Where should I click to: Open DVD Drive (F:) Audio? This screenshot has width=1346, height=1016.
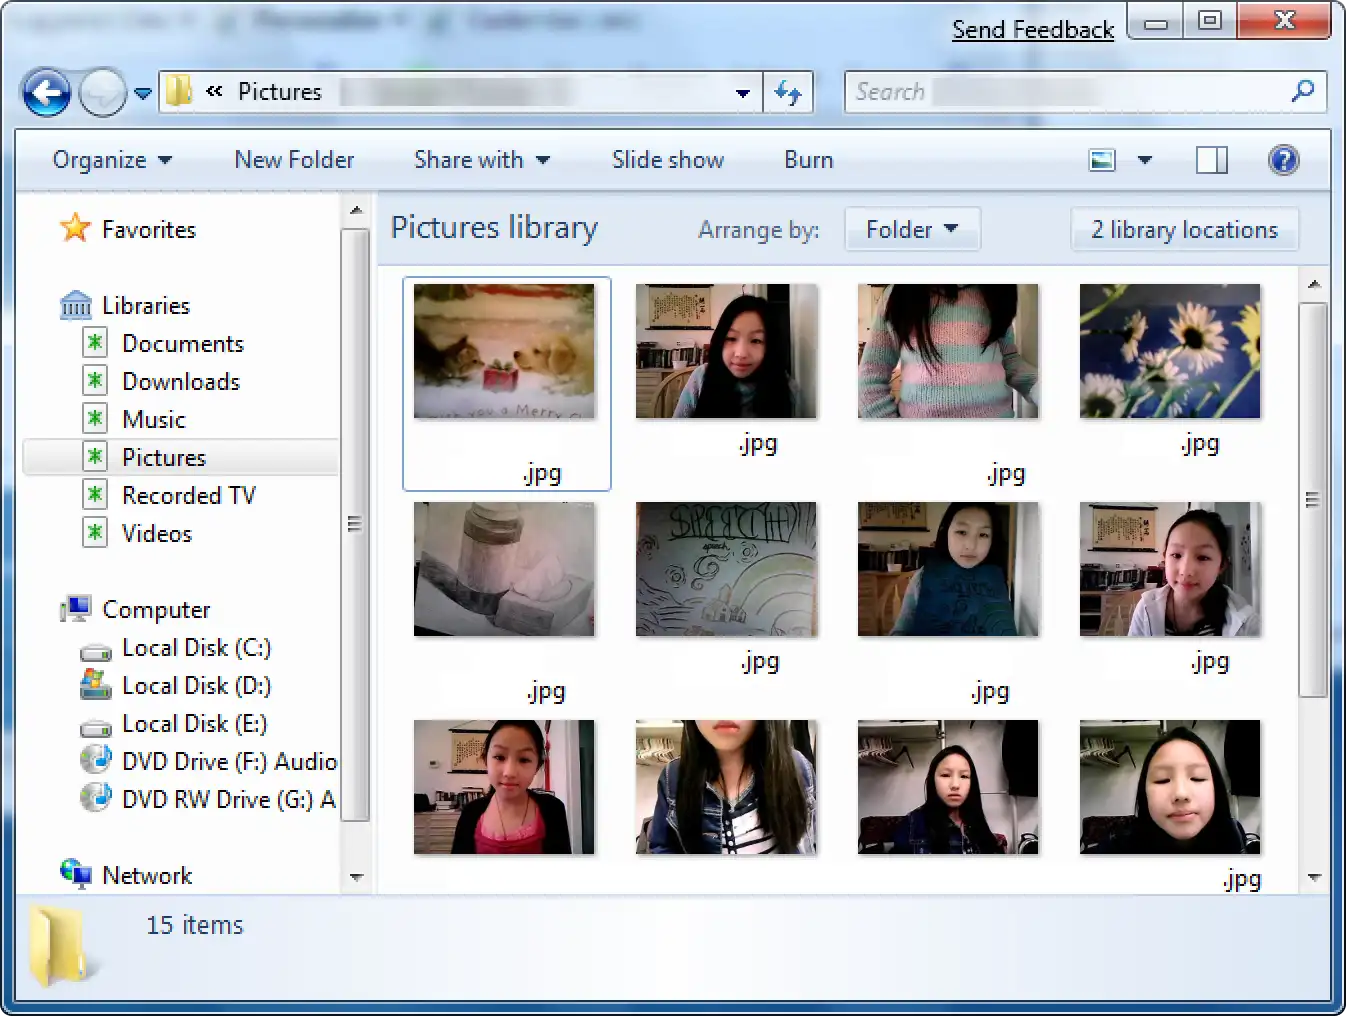click(228, 762)
